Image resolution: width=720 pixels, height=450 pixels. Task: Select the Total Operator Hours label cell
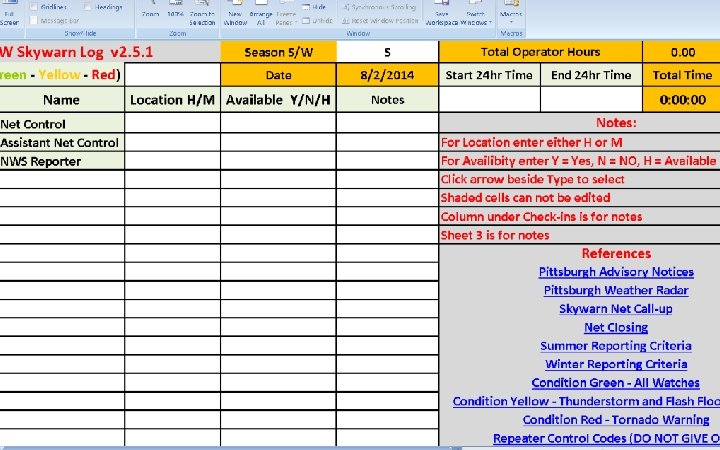[540, 52]
